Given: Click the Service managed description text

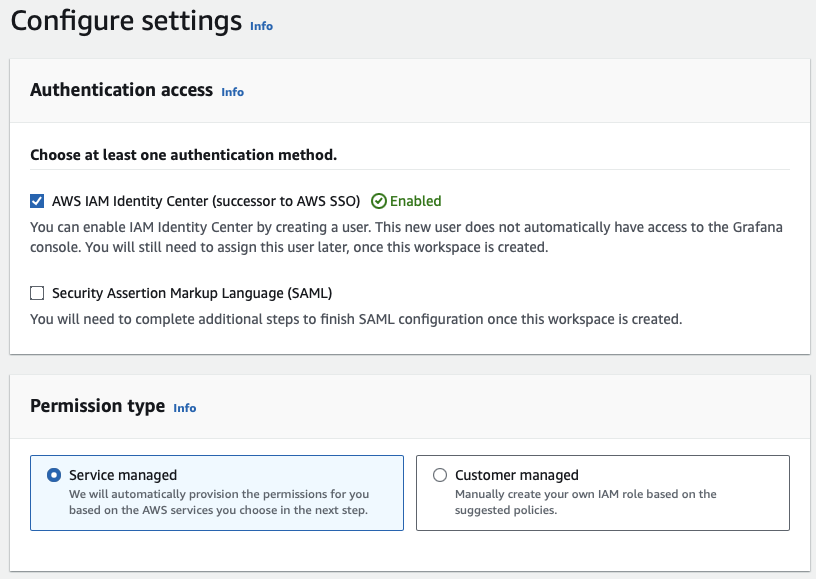Looking at the screenshot, I should (218, 502).
